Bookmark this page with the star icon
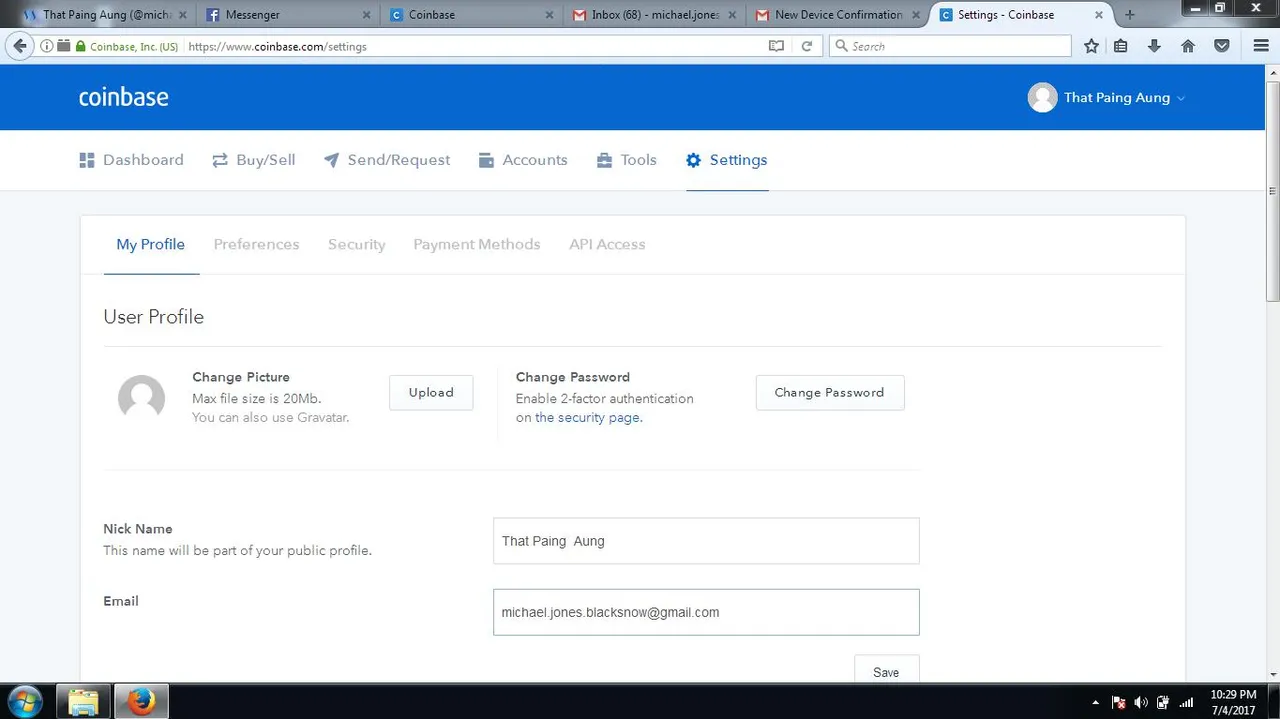This screenshot has height=719, width=1280. click(x=1091, y=46)
